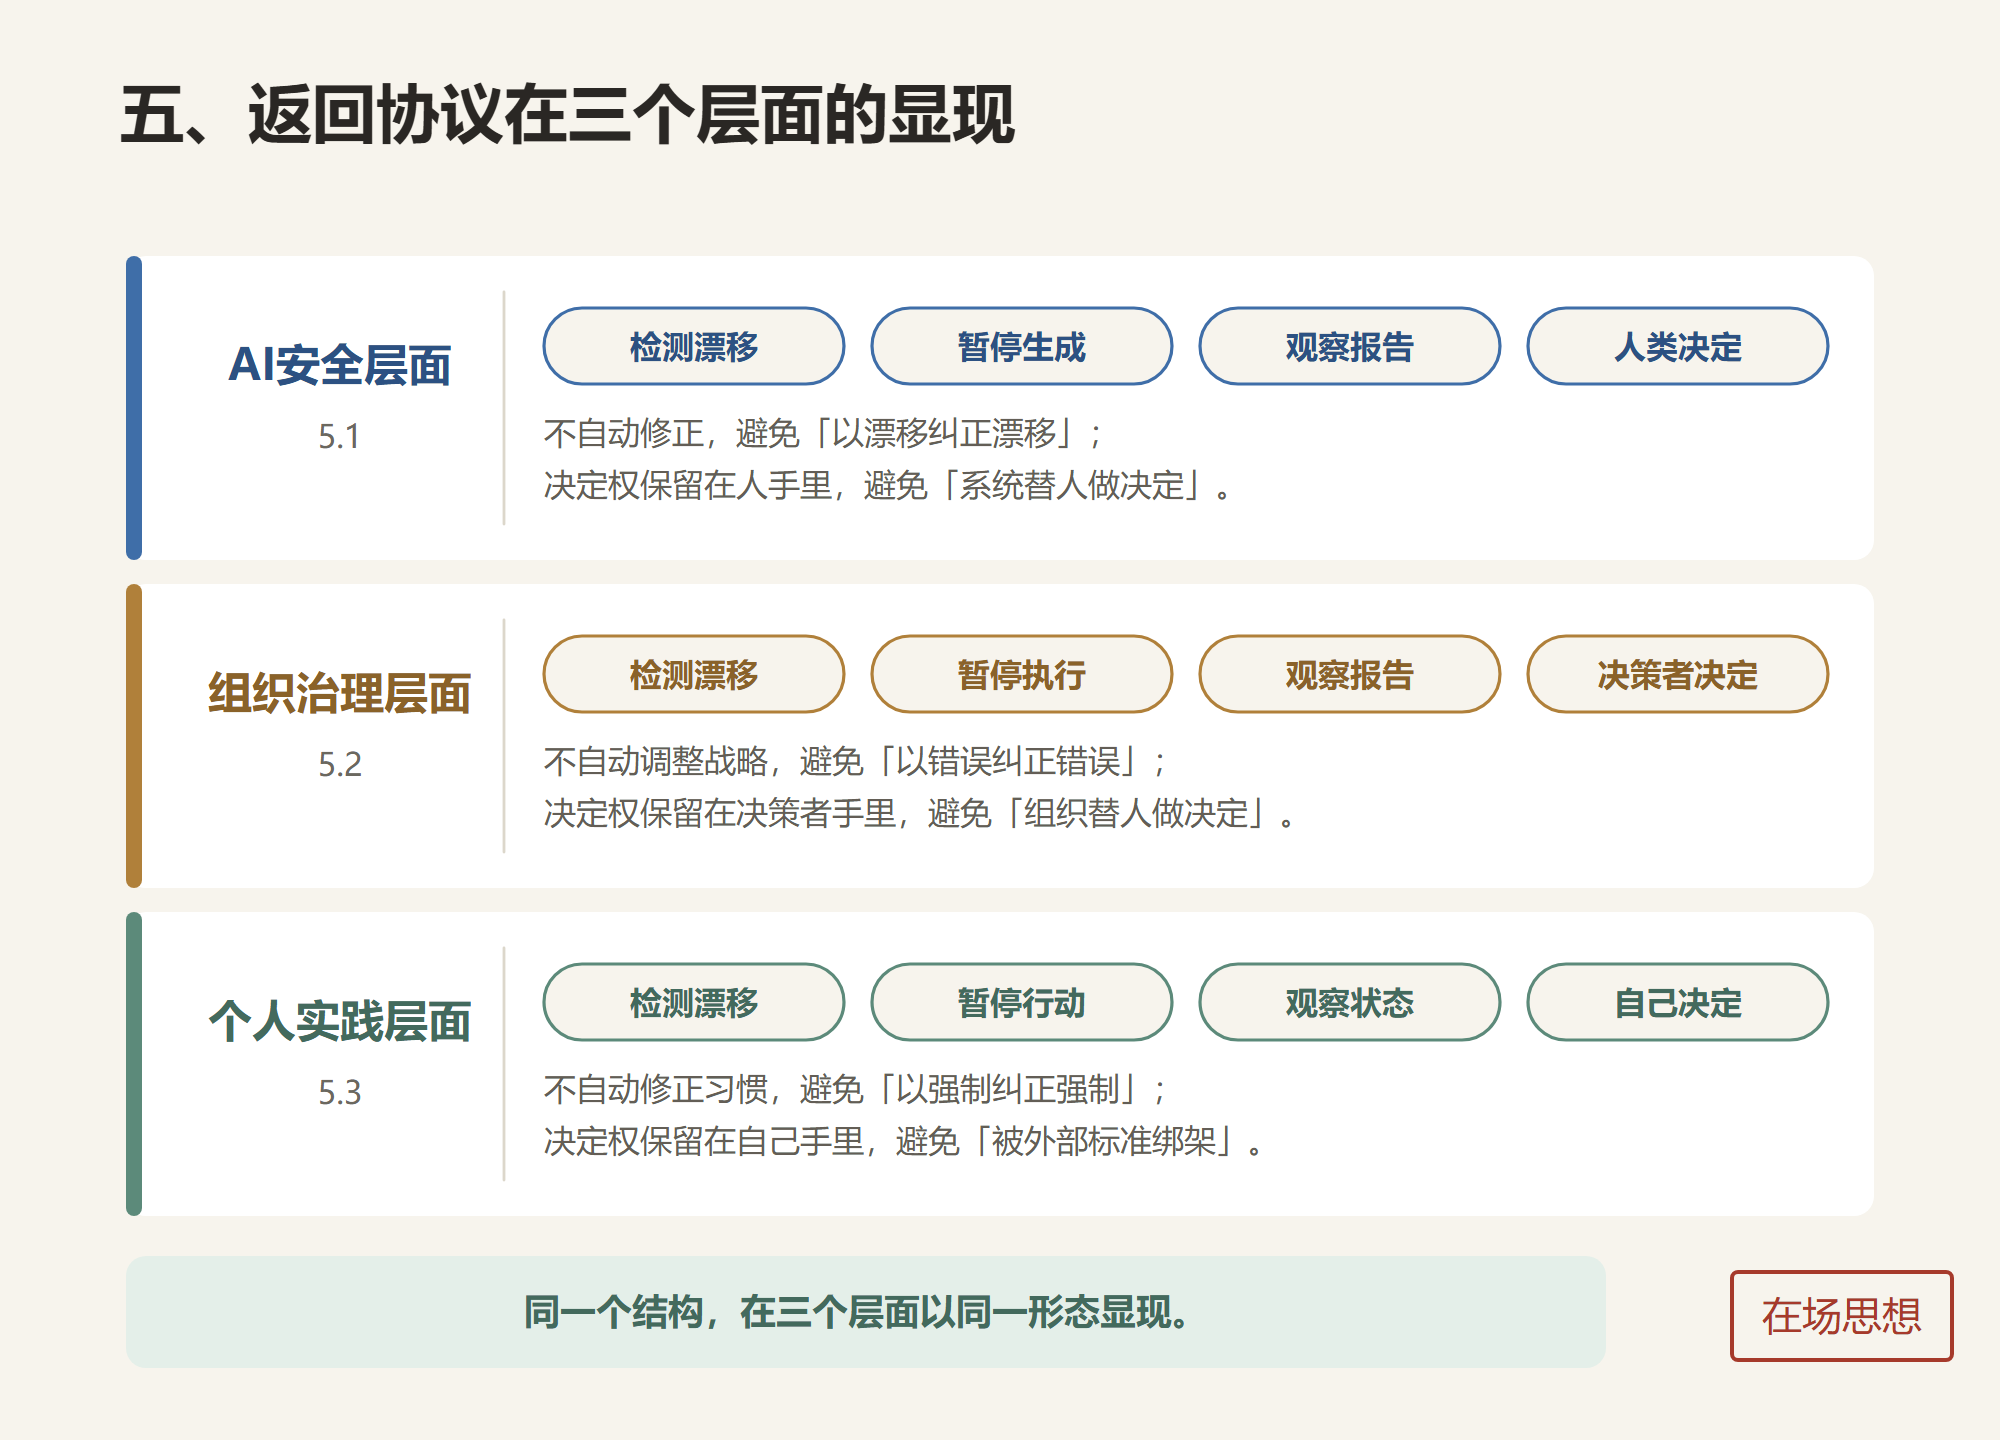The image size is (2000, 1440).
Task: Click 观察报告 pill in 组织治理层面 row
Action: pyautogui.click(x=1350, y=674)
